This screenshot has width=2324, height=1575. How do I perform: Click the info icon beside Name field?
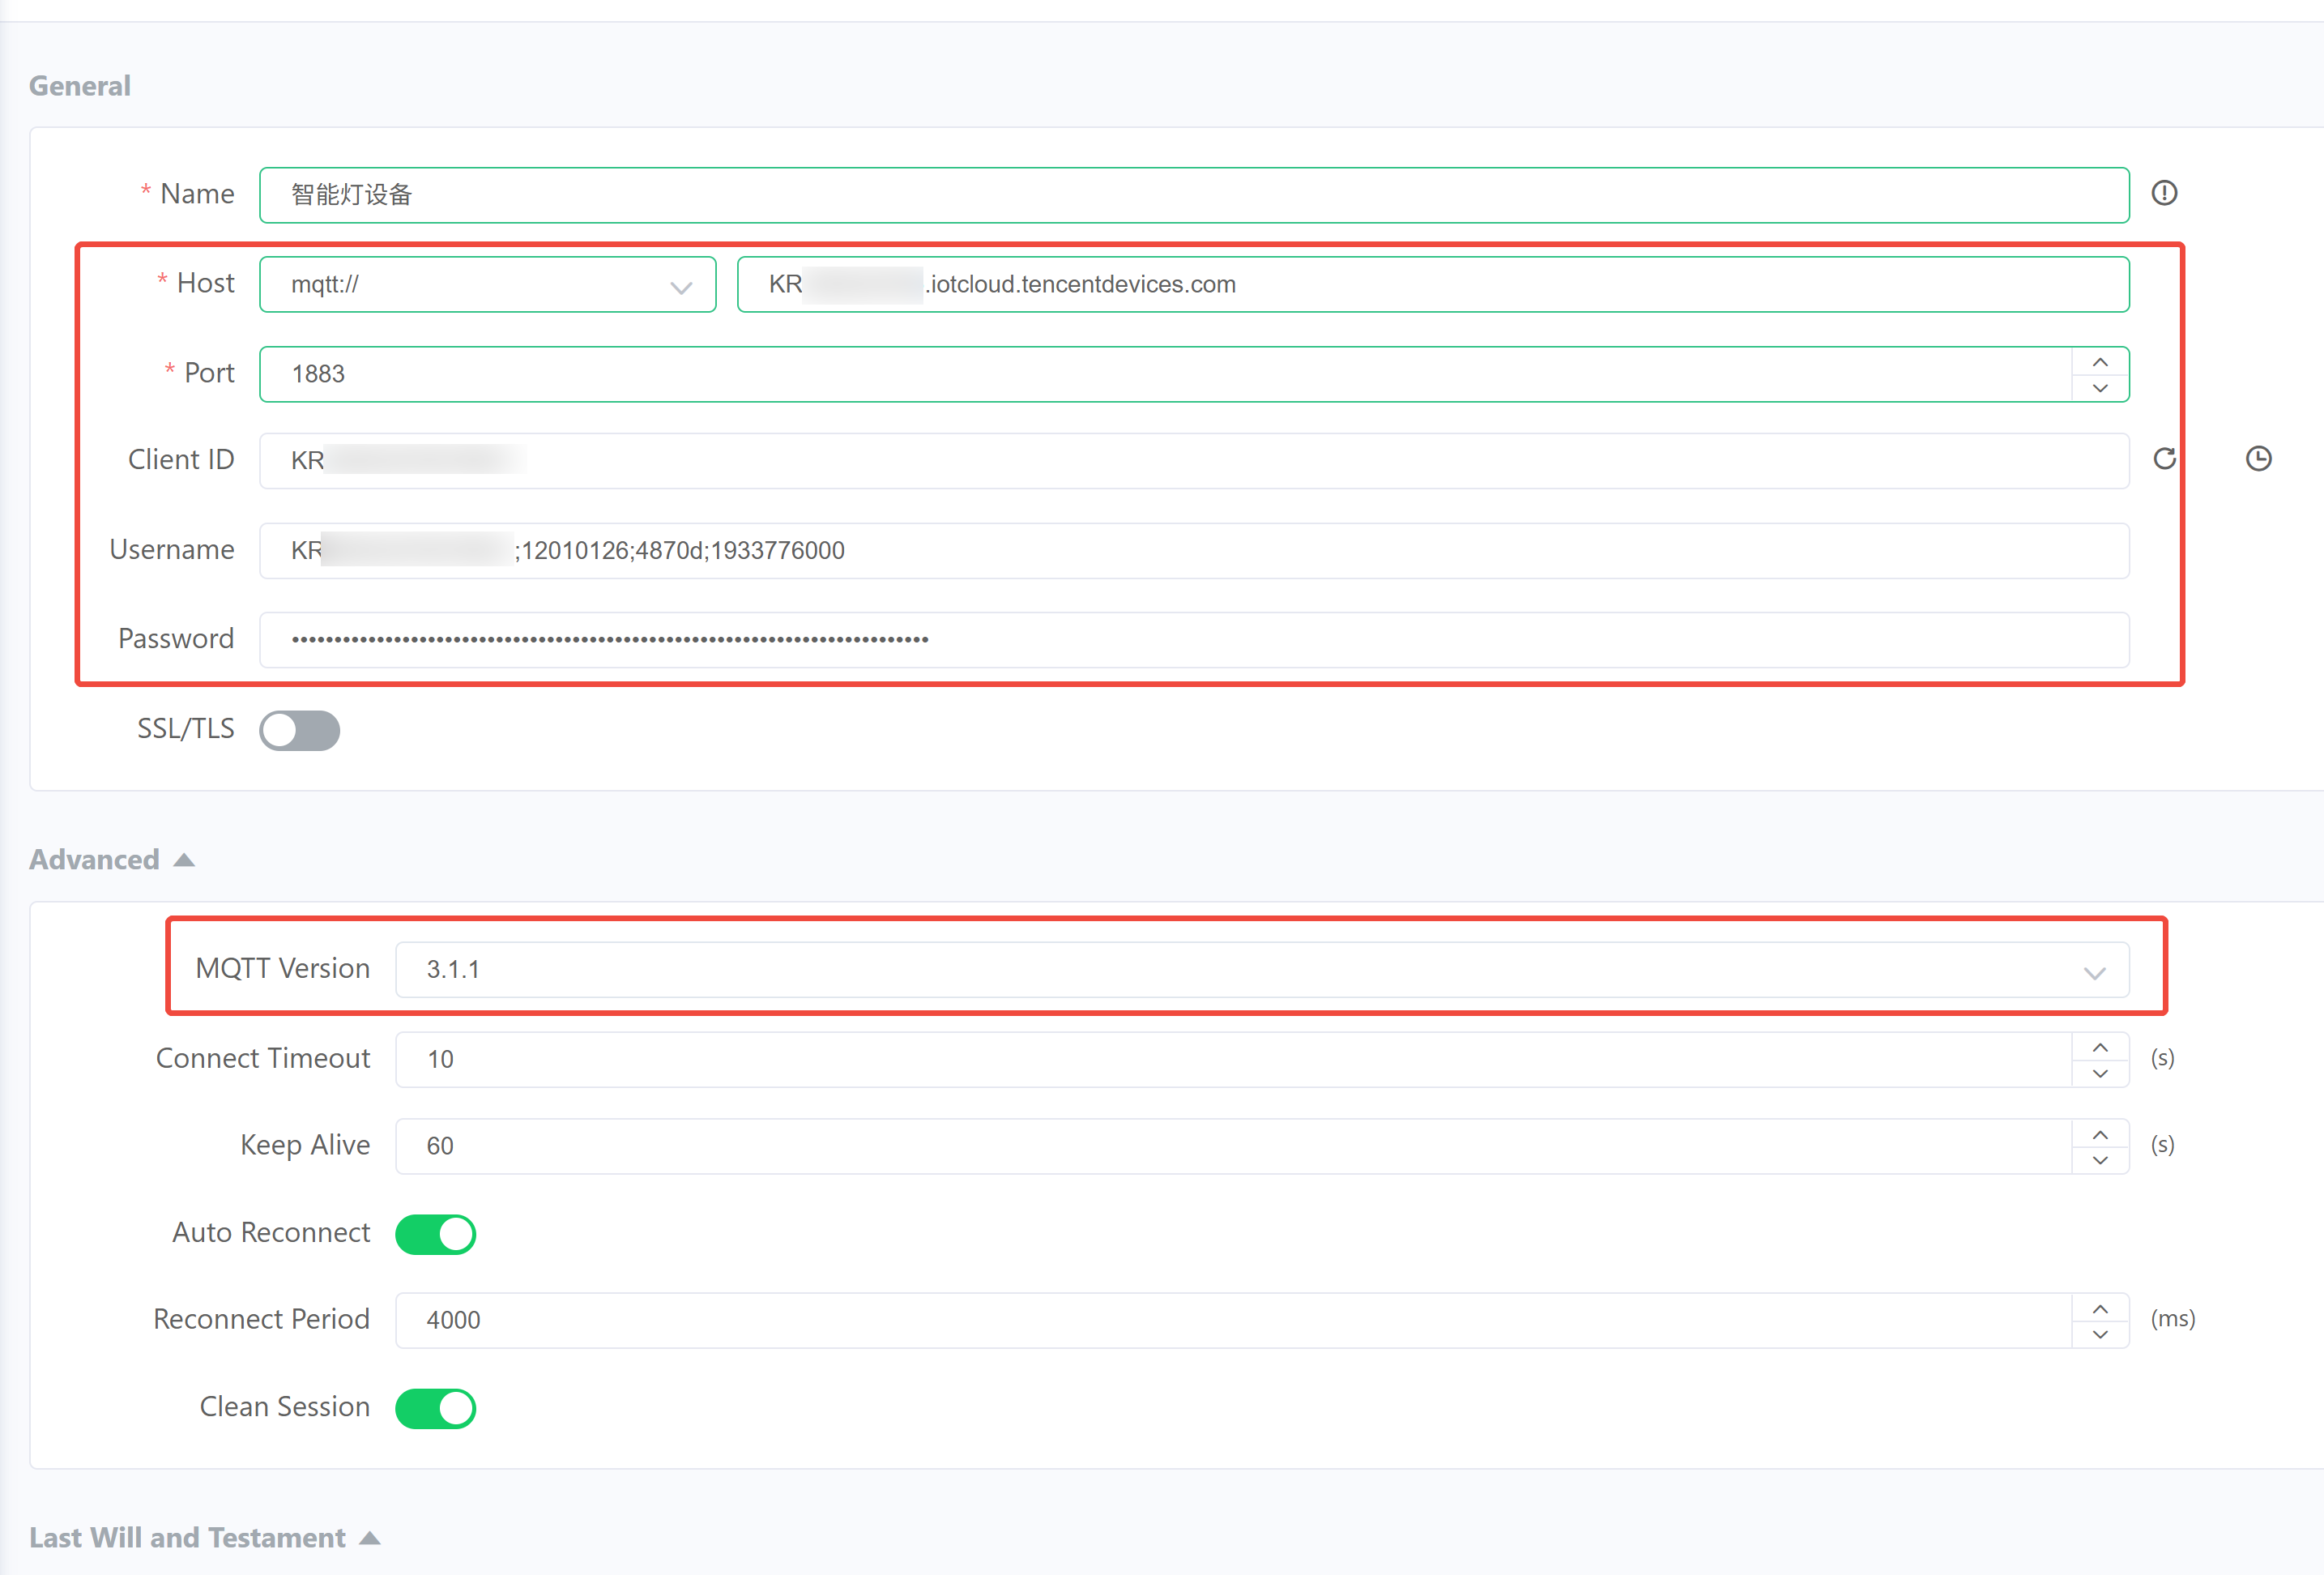[x=2164, y=193]
